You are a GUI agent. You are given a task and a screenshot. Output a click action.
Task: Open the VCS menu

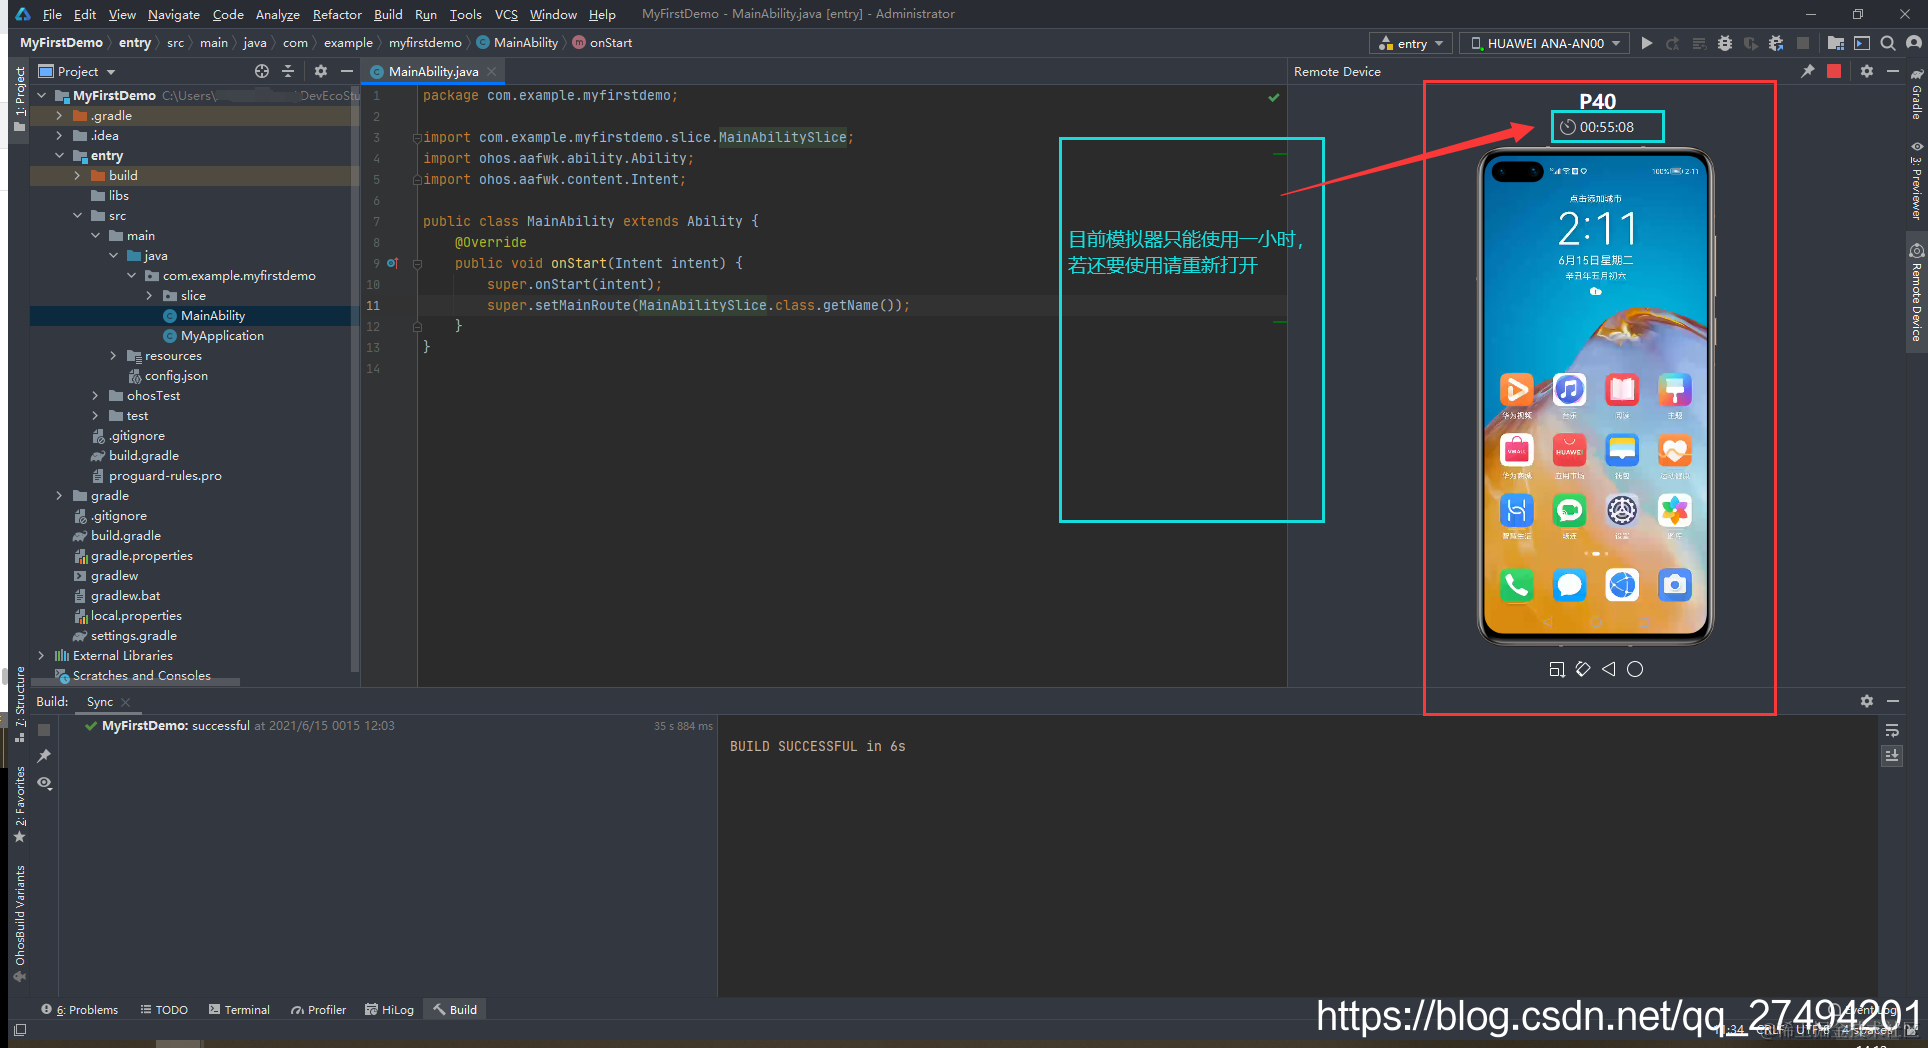click(x=506, y=14)
